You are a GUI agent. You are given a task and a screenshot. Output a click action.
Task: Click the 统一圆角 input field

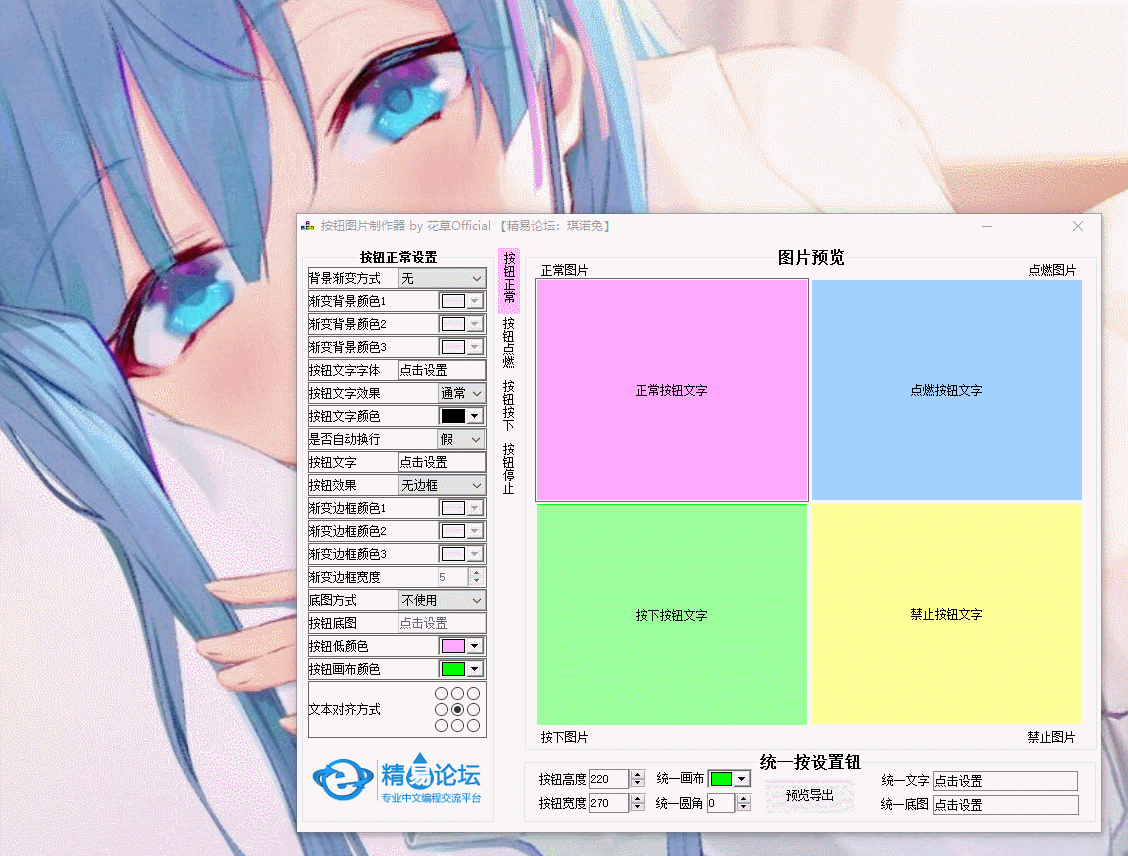point(721,803)
